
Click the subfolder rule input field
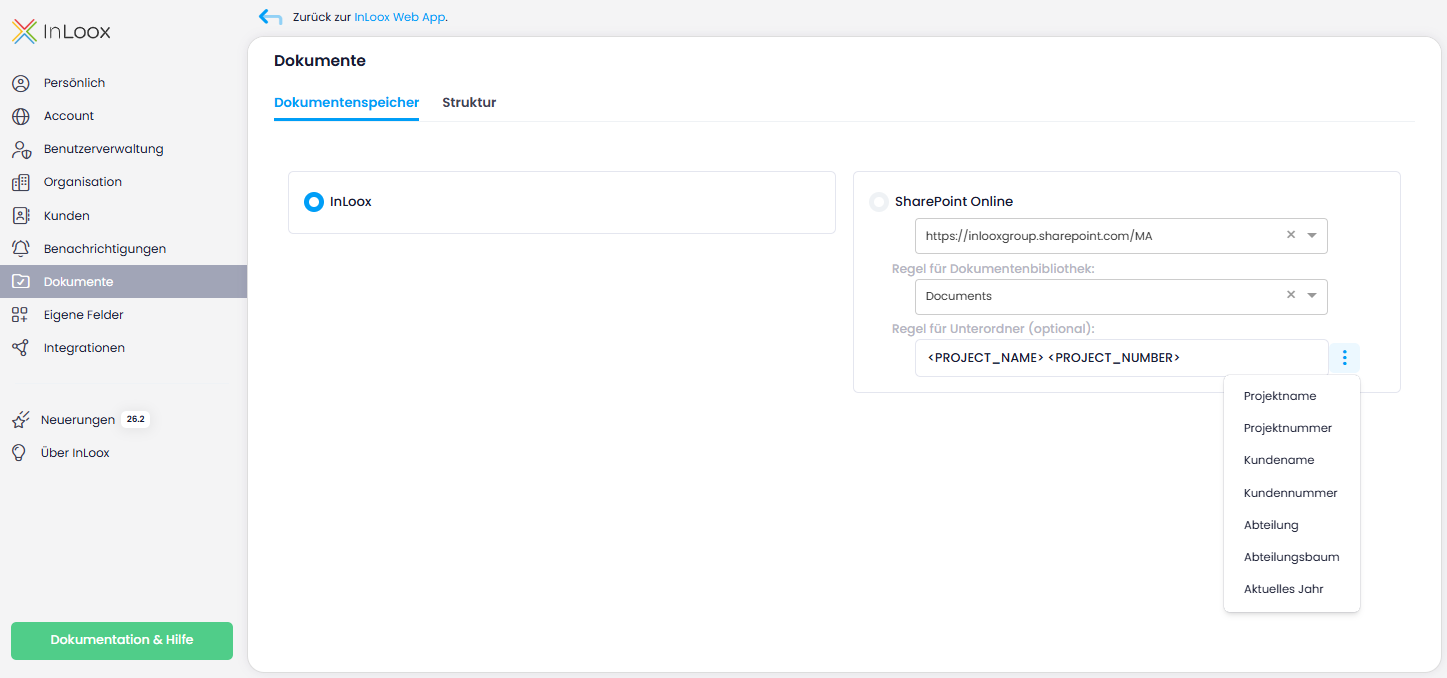point(1121,358)
